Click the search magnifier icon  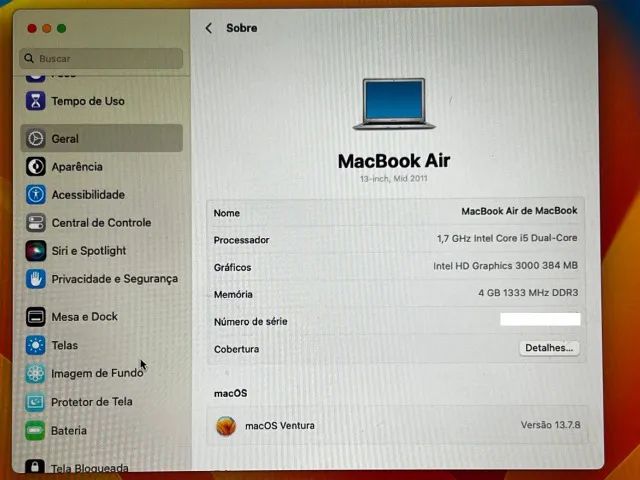tap(29, 58)
